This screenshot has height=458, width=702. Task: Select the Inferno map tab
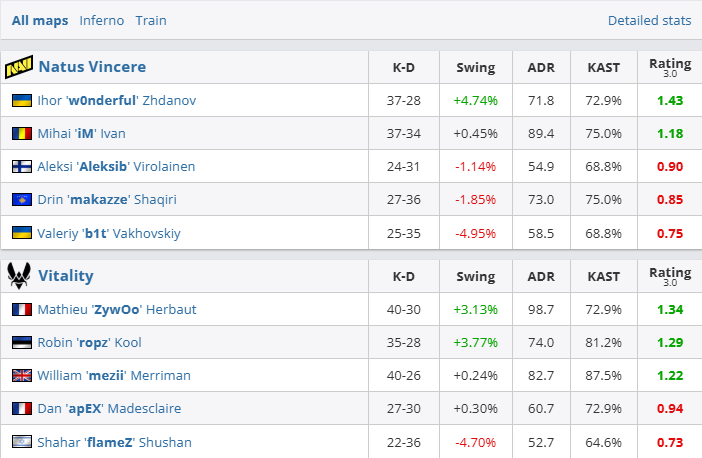point(102,20)
